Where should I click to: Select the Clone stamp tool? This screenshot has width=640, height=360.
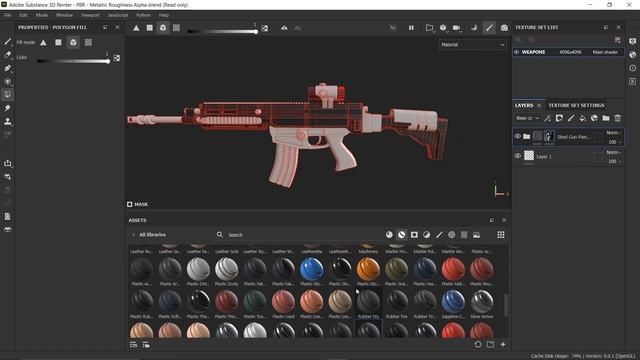point(8,122)
